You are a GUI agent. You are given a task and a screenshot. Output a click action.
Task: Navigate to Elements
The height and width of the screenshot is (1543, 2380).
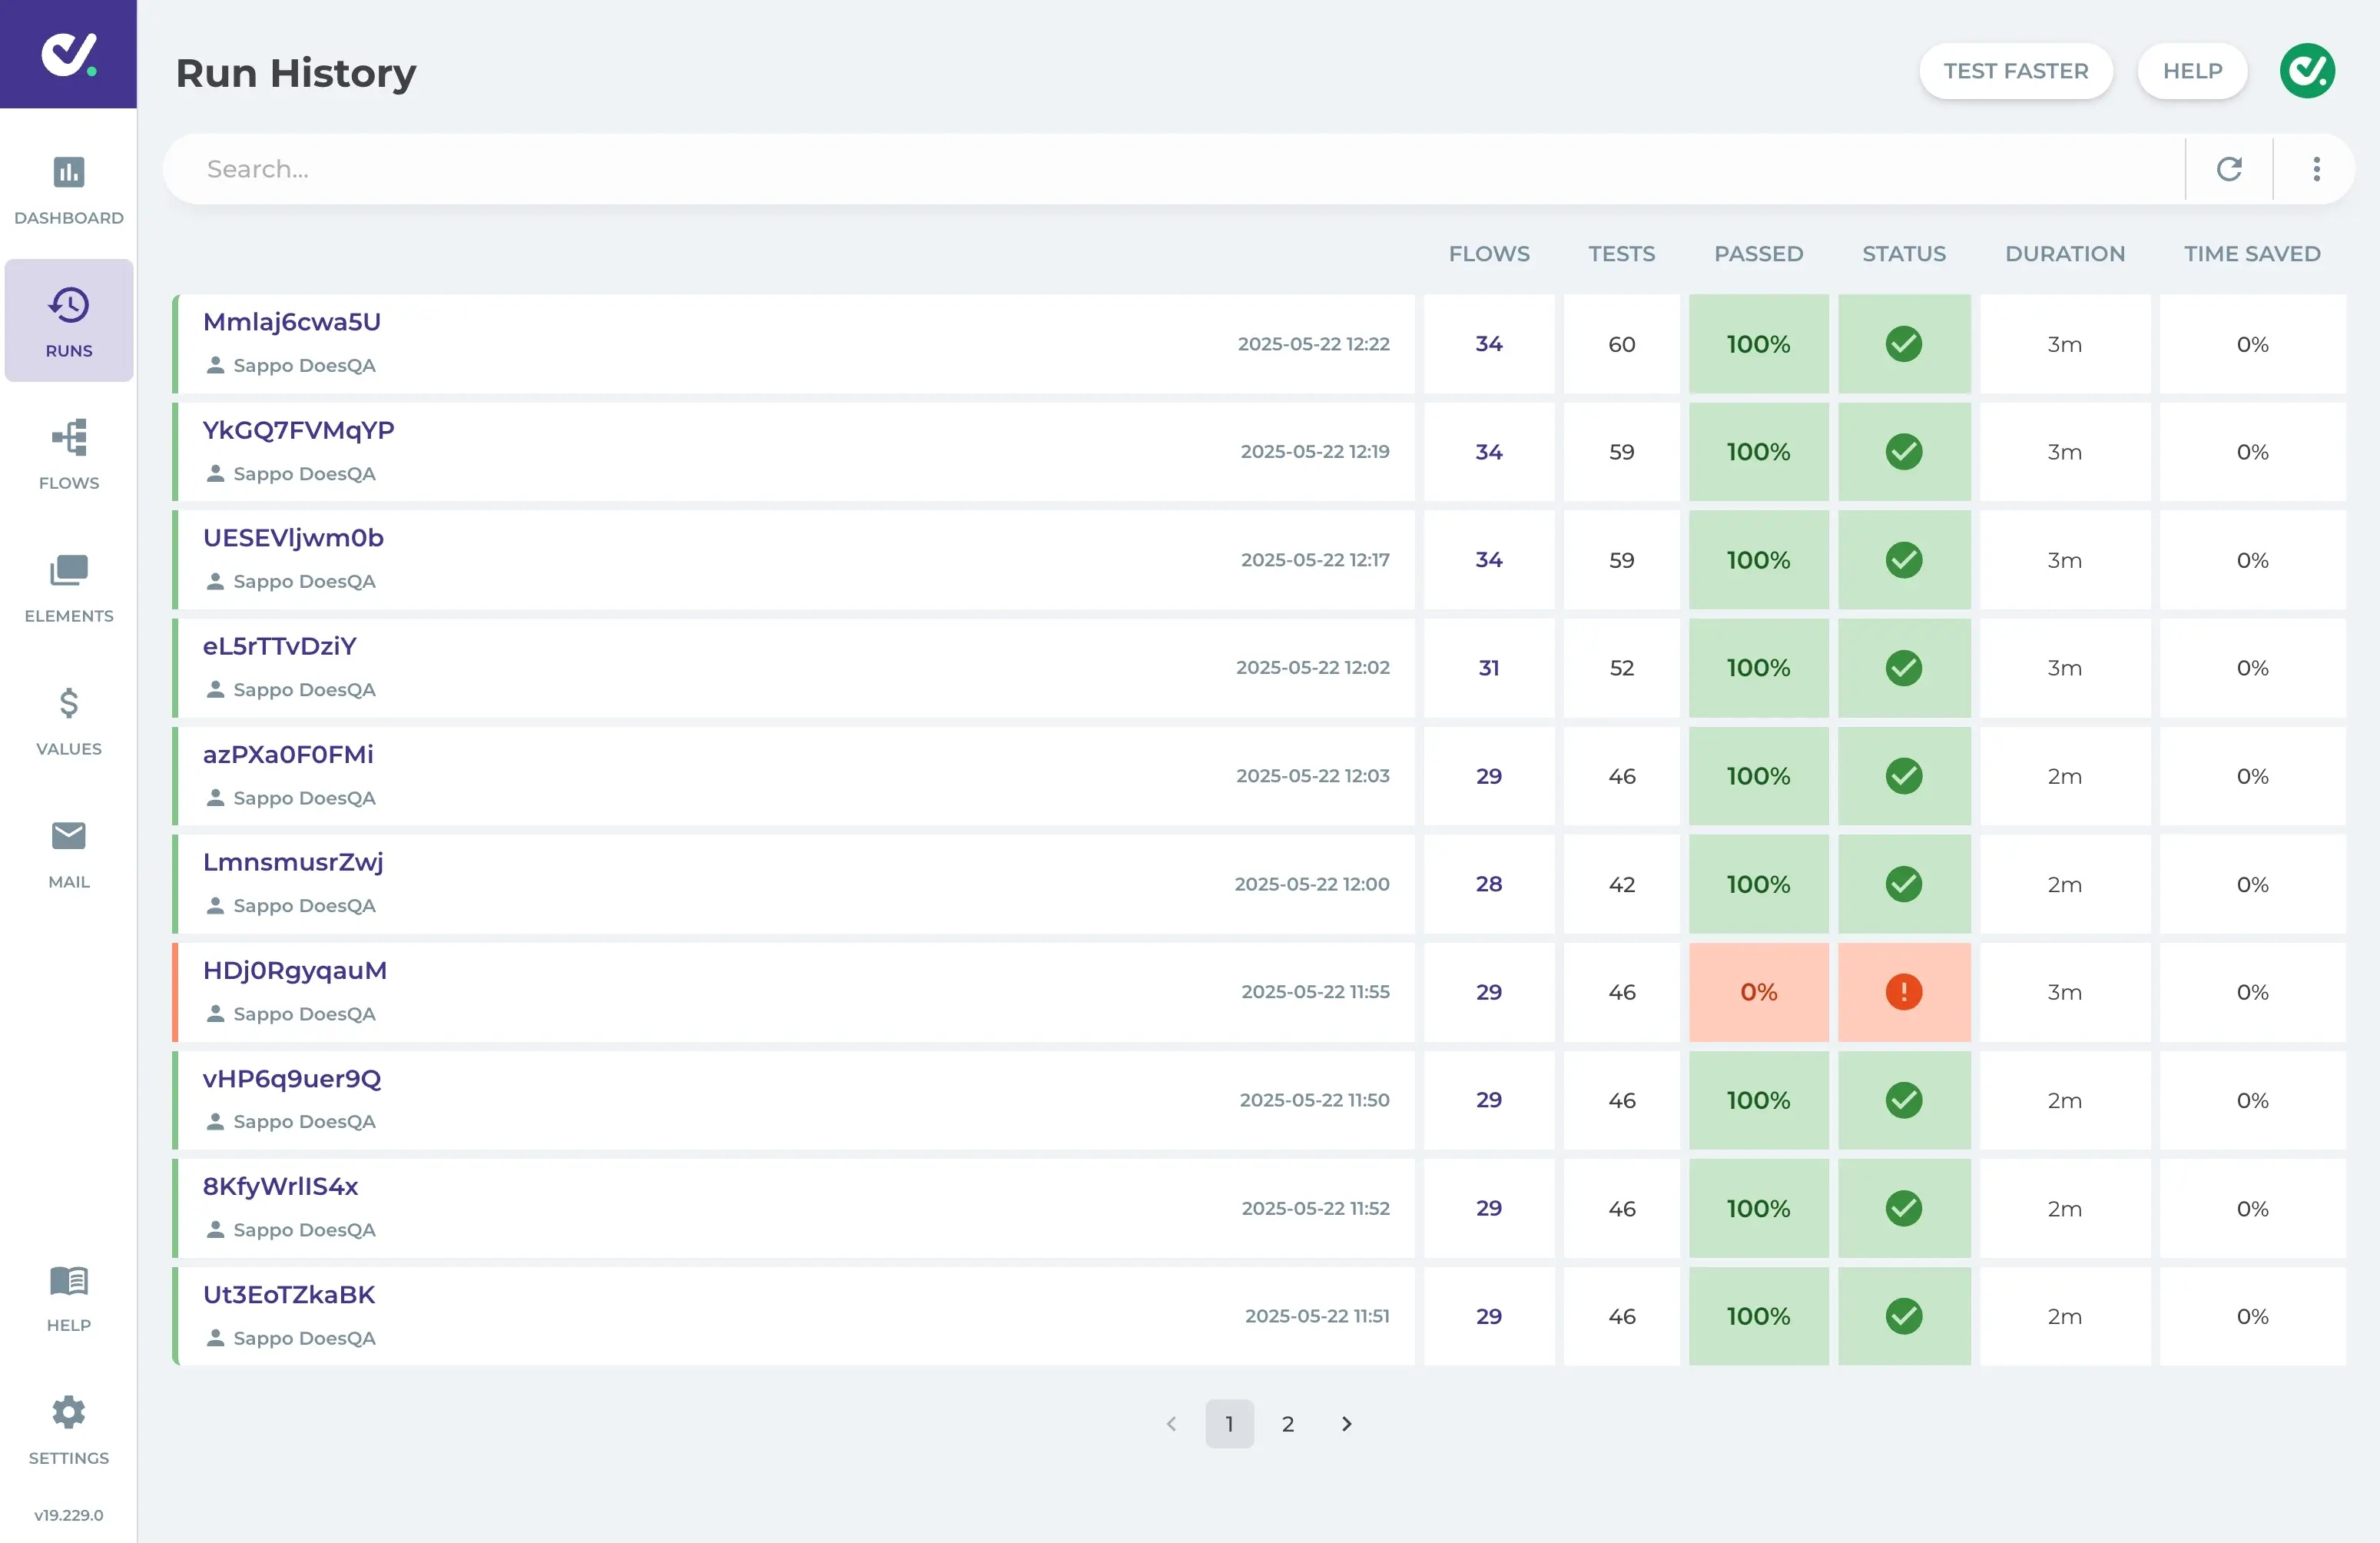(x=68, y=588)
